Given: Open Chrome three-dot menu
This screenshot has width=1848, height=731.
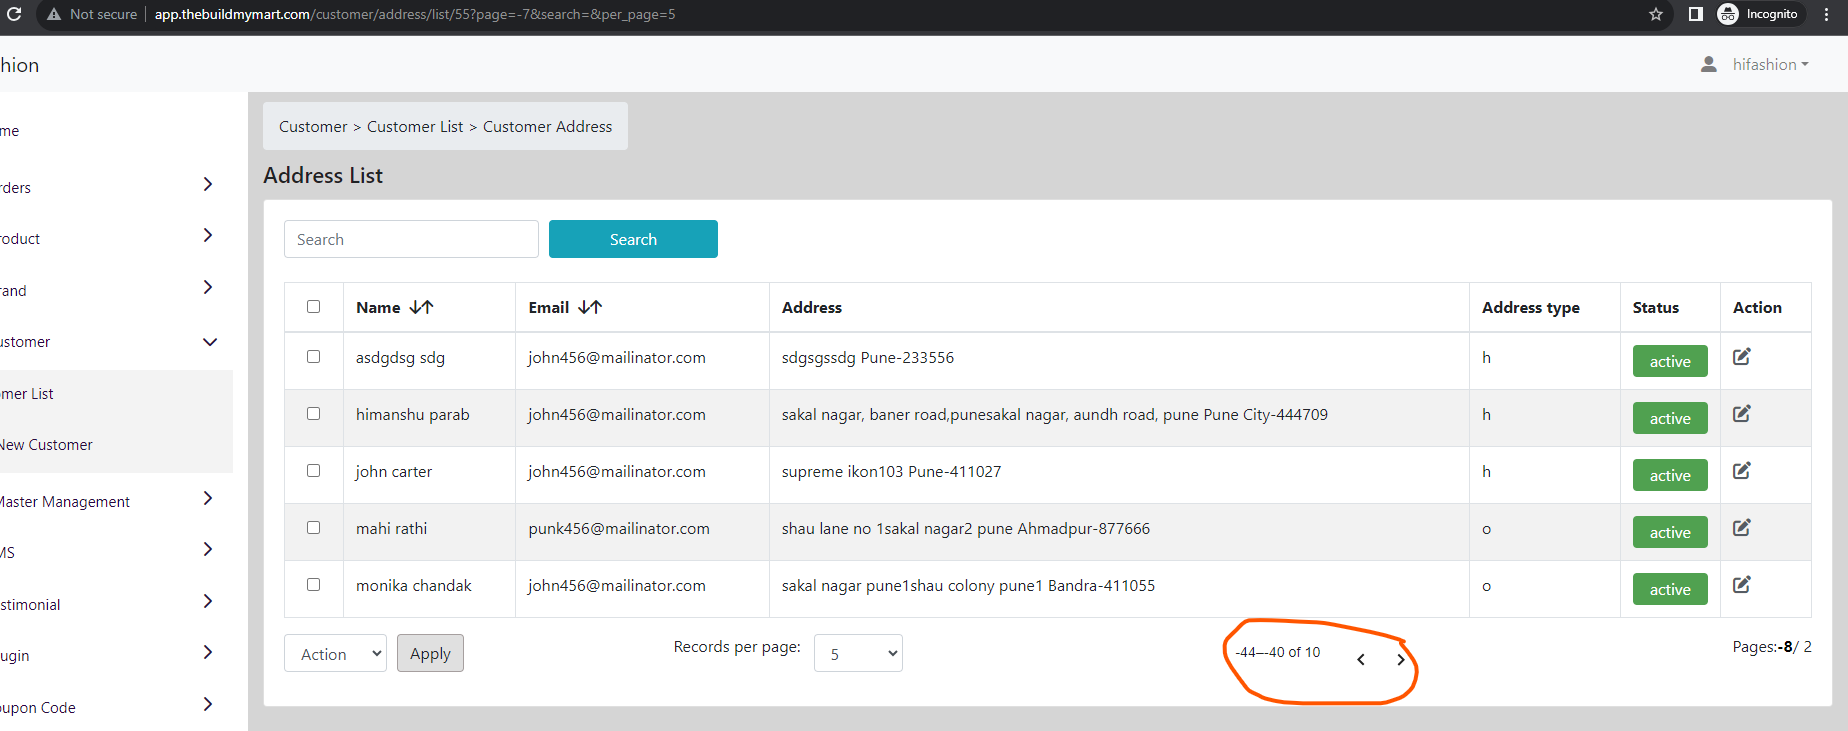Looking at the screenshot, I should coord(1827,14).
